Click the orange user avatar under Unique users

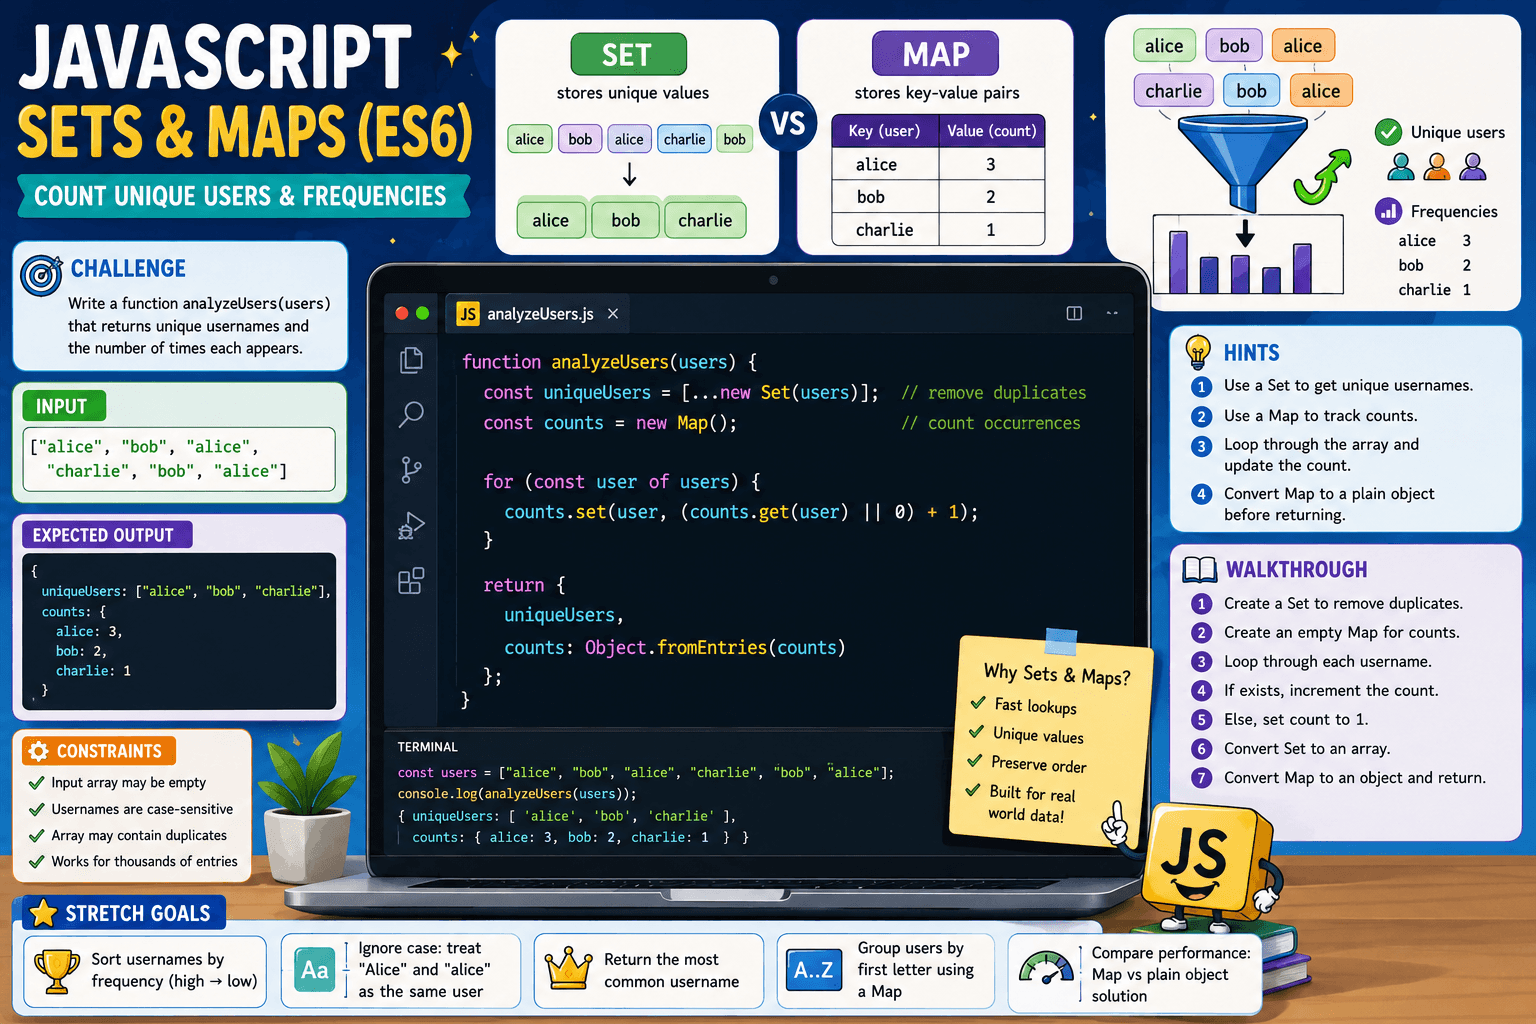click(x=1437, y=166)
